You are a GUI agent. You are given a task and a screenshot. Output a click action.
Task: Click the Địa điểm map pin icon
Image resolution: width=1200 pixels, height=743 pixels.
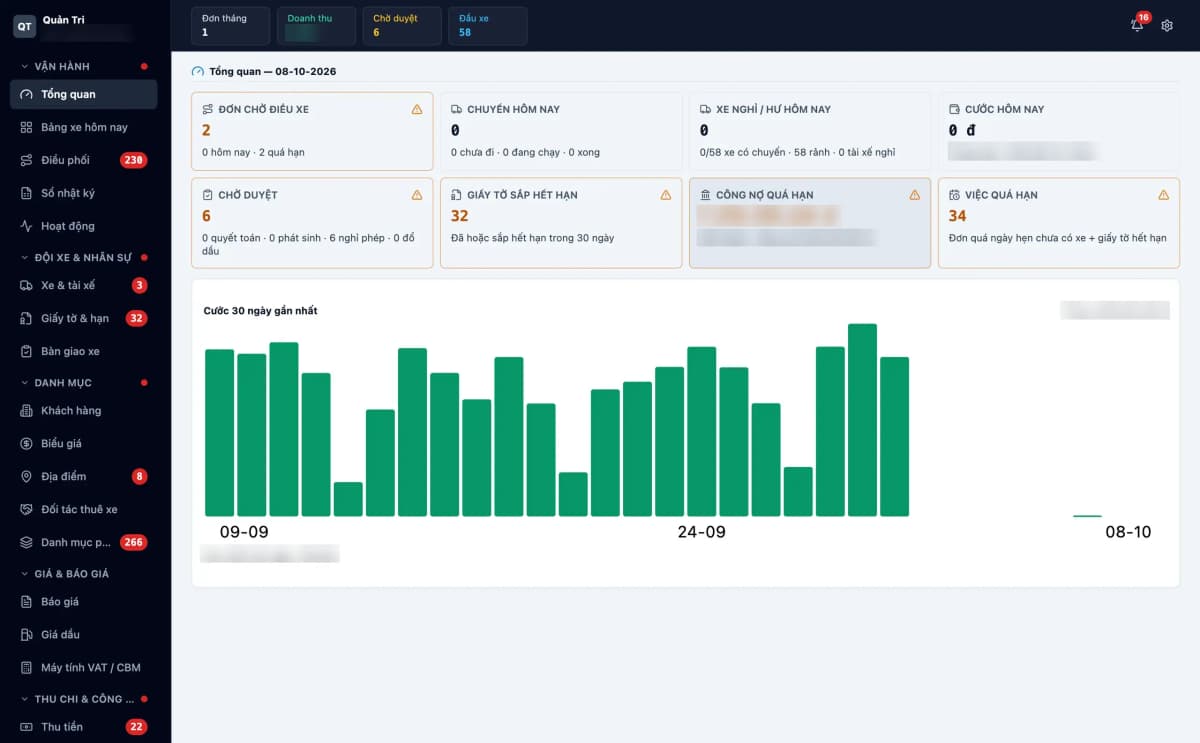click(27, 476)
